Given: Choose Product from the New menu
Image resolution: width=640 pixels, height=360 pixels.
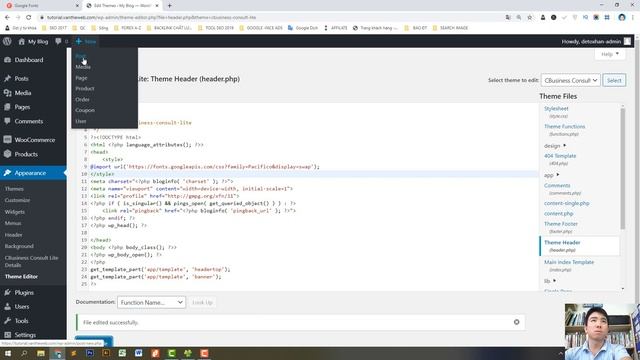Looking at the screenshot, I should 84,89.
